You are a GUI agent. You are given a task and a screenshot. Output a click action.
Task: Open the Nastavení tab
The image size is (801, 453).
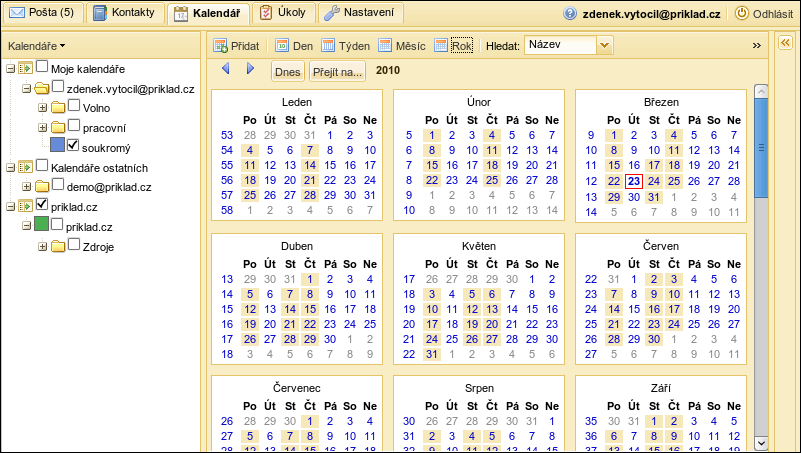click(360, 13)
